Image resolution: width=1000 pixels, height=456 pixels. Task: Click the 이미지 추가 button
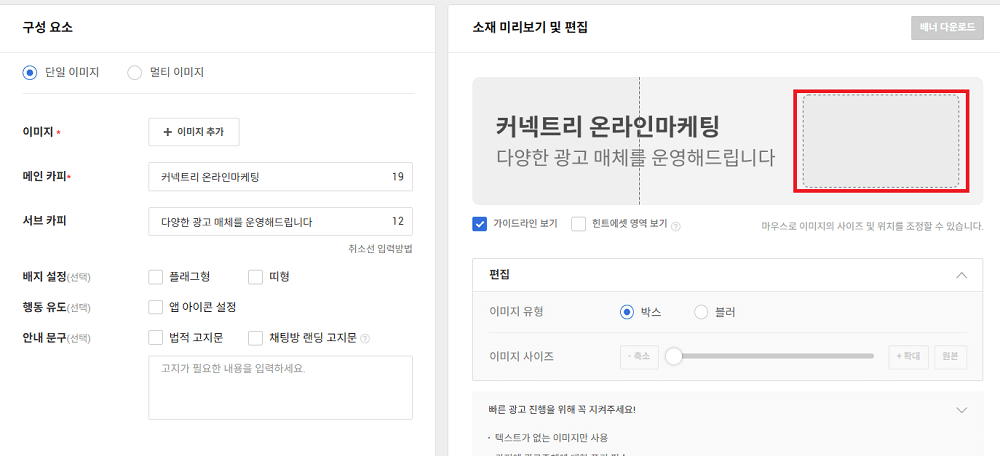tap(194, 132)
